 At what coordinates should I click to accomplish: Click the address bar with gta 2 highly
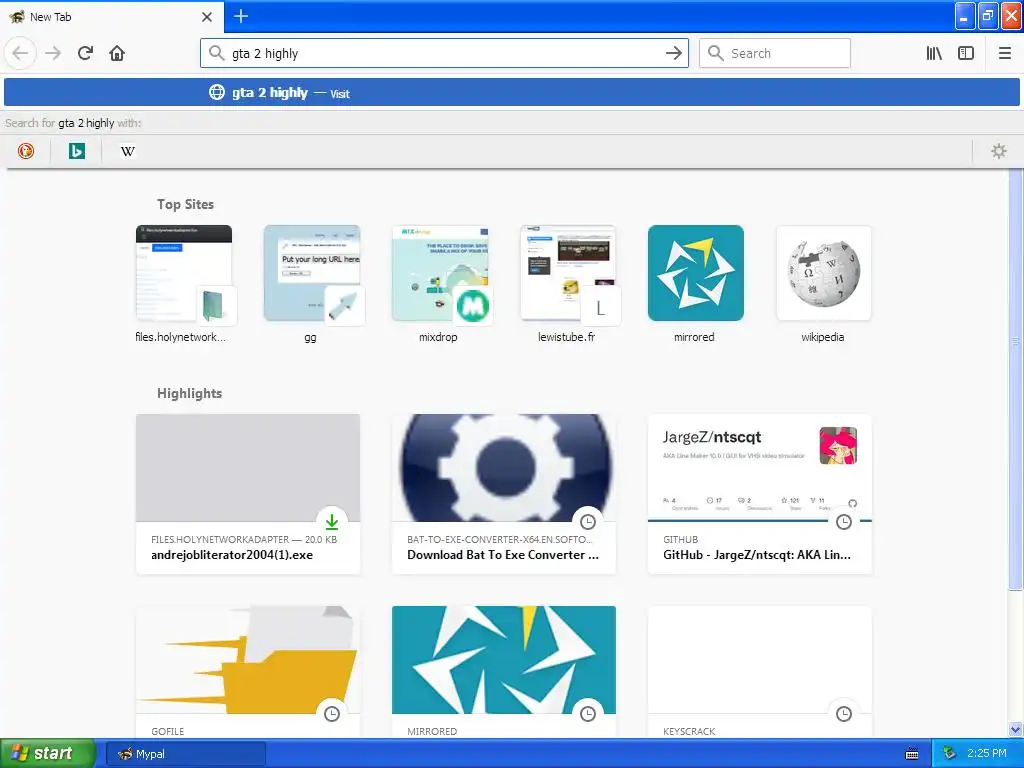[x=444, y=53]
